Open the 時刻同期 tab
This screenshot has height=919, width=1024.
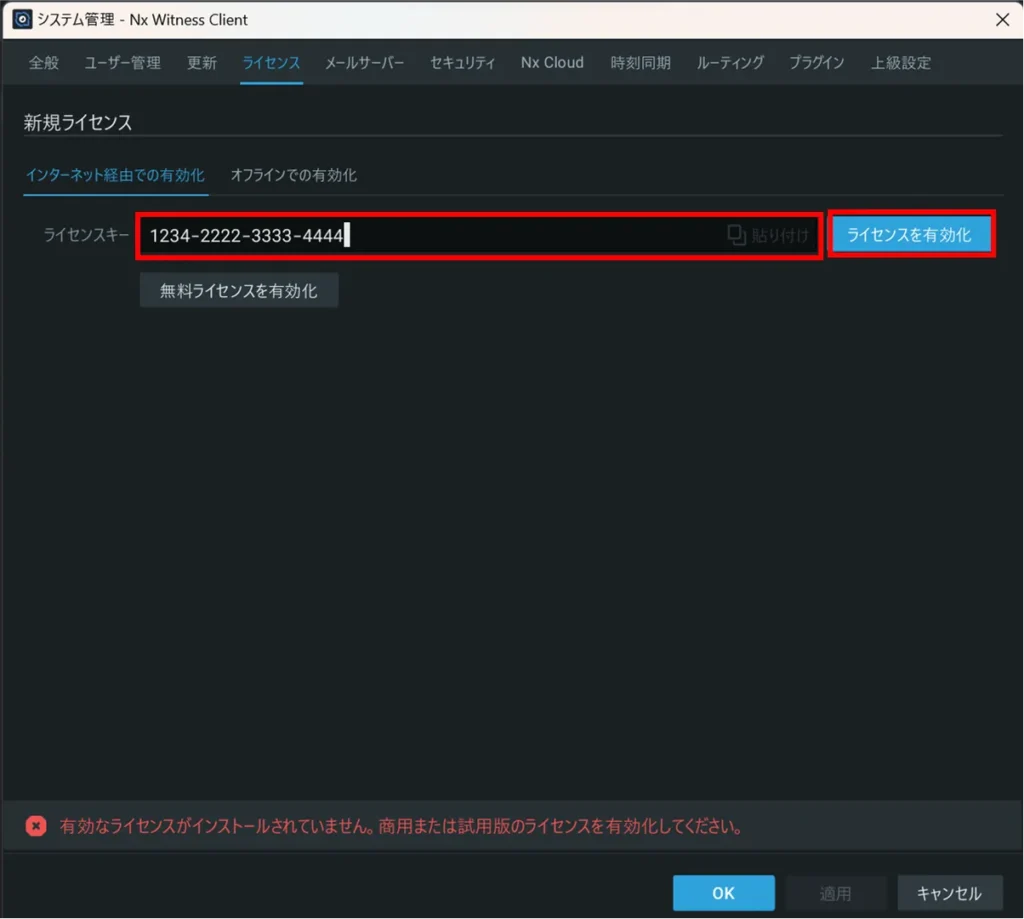640,62
